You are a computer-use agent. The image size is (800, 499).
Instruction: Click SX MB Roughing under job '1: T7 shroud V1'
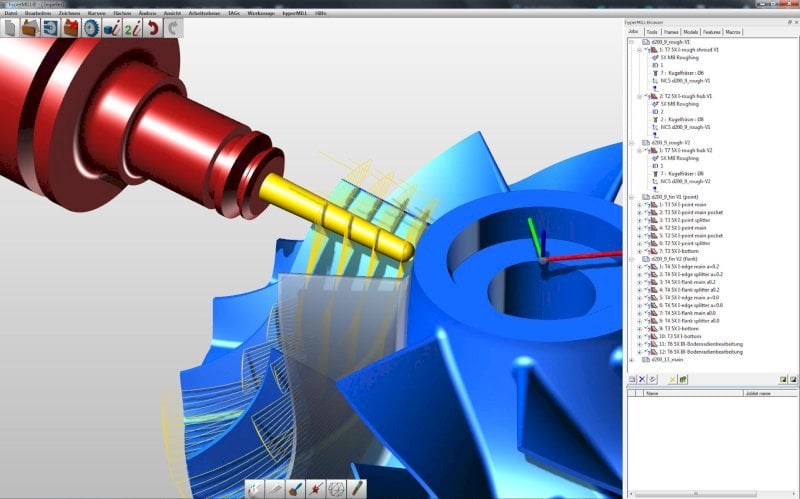click(x=679, y=58)
